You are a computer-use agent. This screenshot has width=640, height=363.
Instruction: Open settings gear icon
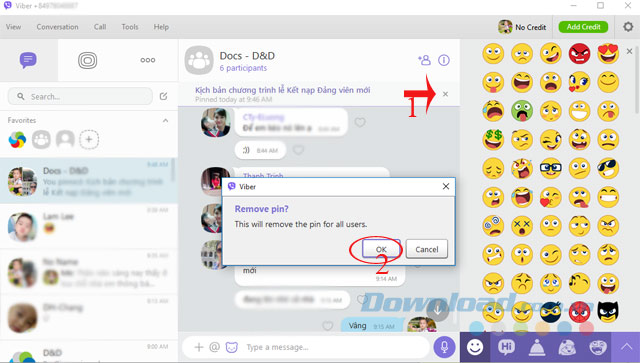click(628, 27)
